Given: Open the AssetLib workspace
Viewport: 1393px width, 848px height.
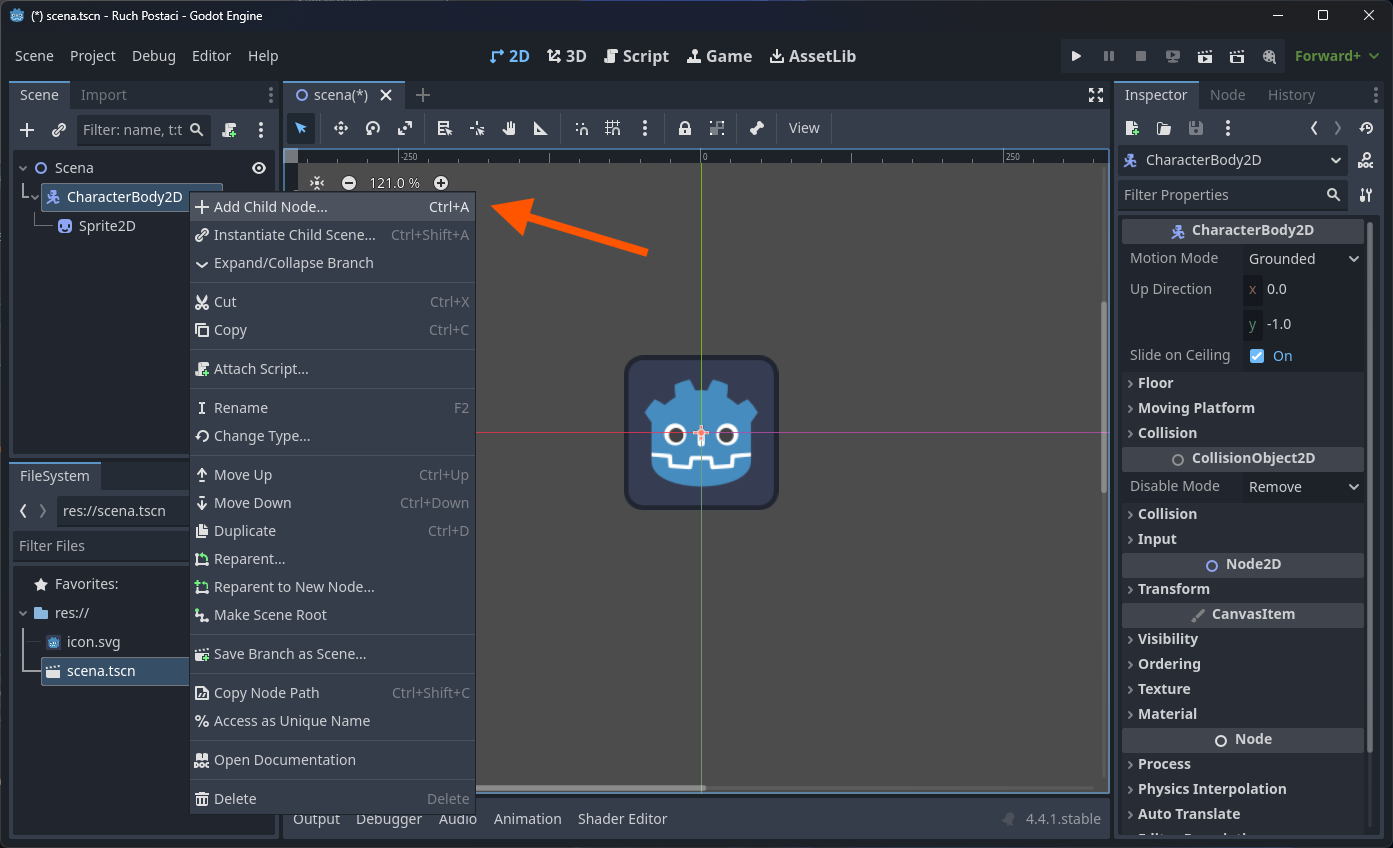Looking at the screenshot, I should click(x=812, y=56).
